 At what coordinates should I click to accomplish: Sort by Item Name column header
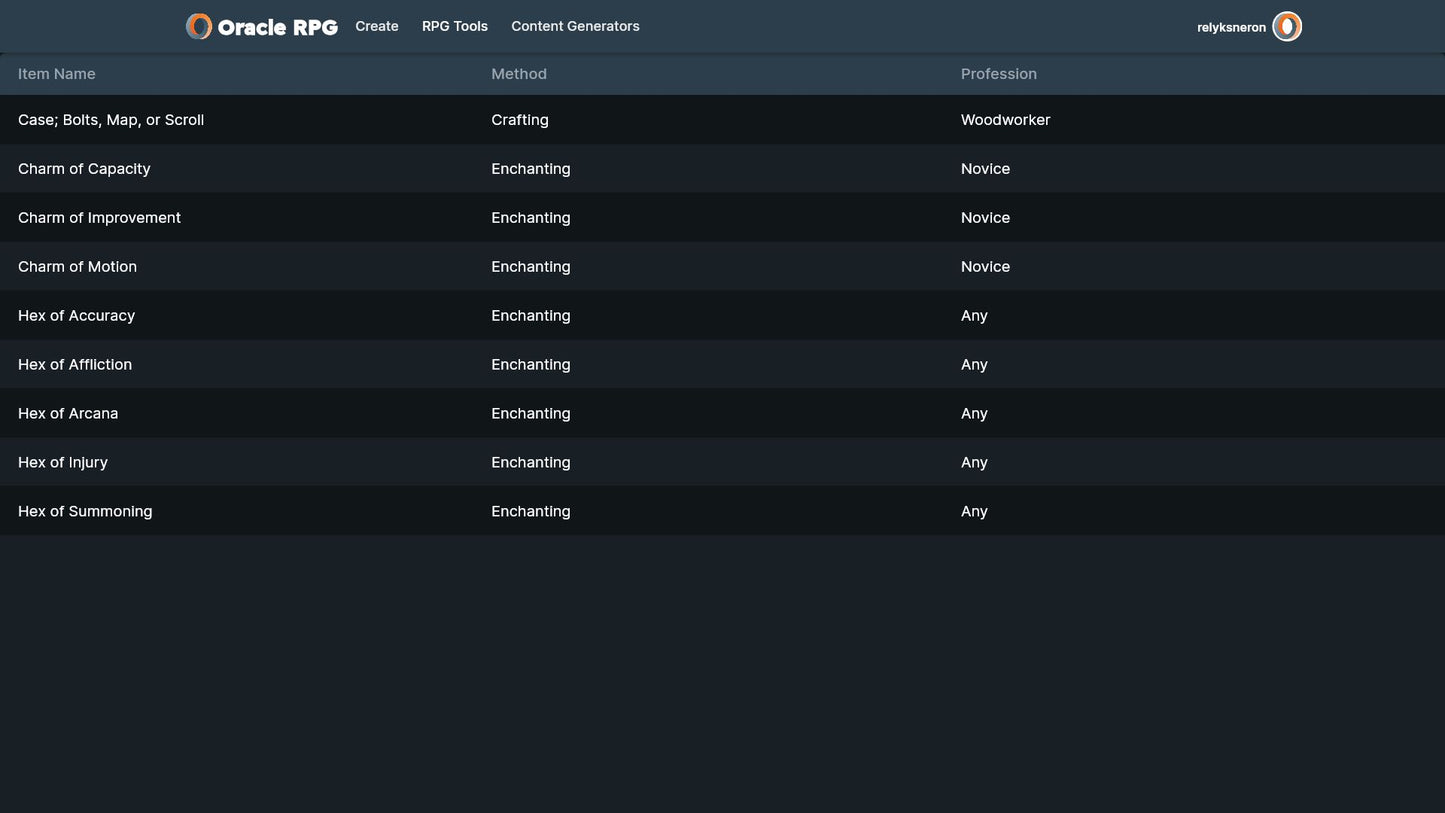57,74
